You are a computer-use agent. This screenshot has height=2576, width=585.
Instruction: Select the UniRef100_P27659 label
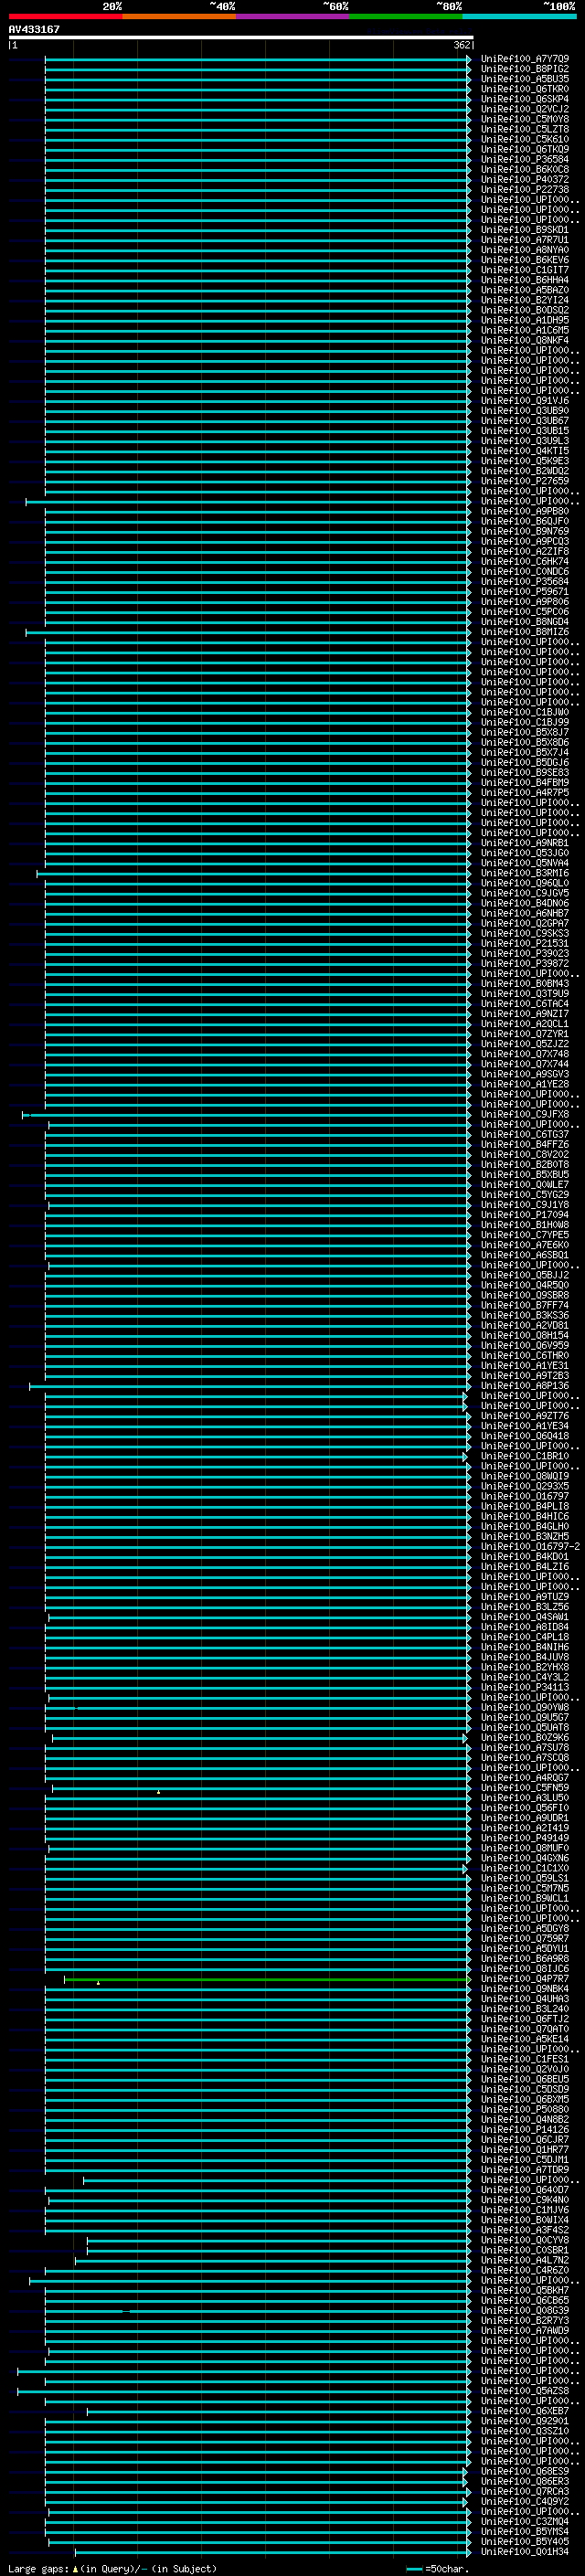click(x=524, y=481)
